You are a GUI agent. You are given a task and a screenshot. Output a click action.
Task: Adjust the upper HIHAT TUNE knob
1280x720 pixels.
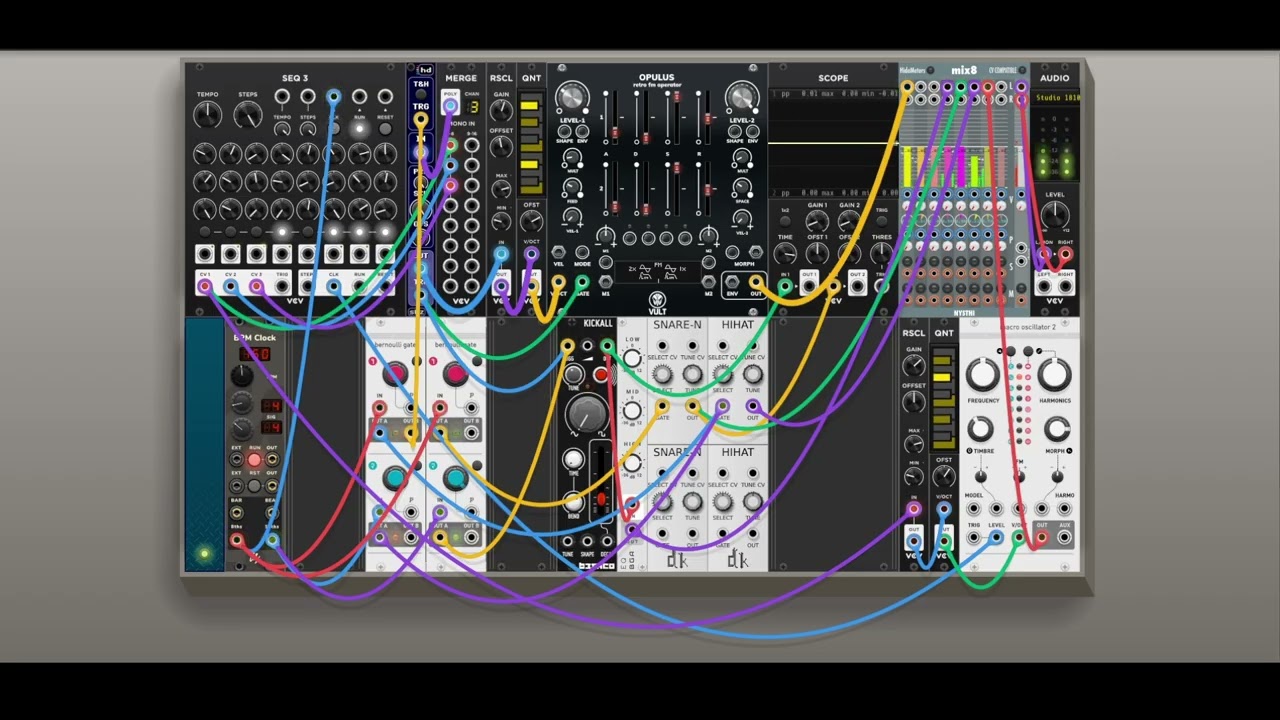point(752,374)
